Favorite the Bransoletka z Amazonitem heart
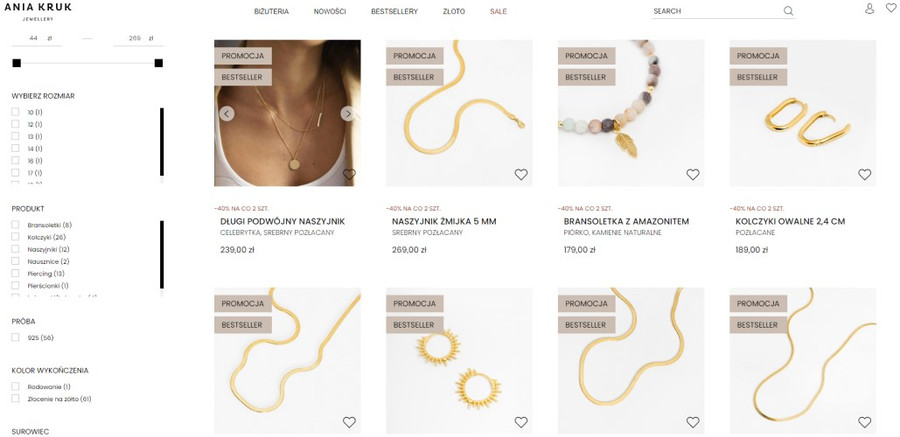The image size is (900, 437). click(693, 175)
